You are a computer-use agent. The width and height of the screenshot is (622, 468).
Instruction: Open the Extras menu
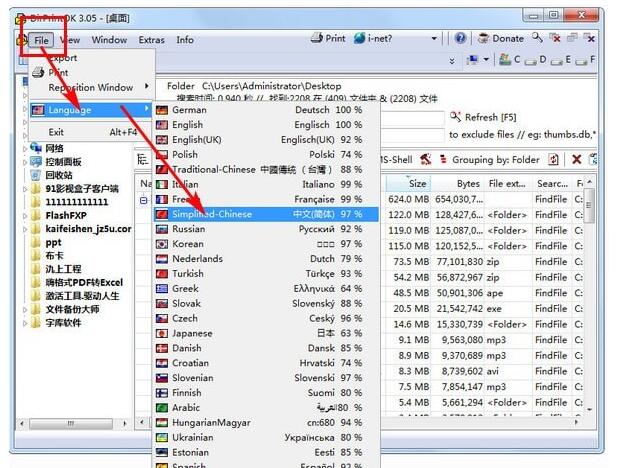pyautogui.click(x=152, y=40)
